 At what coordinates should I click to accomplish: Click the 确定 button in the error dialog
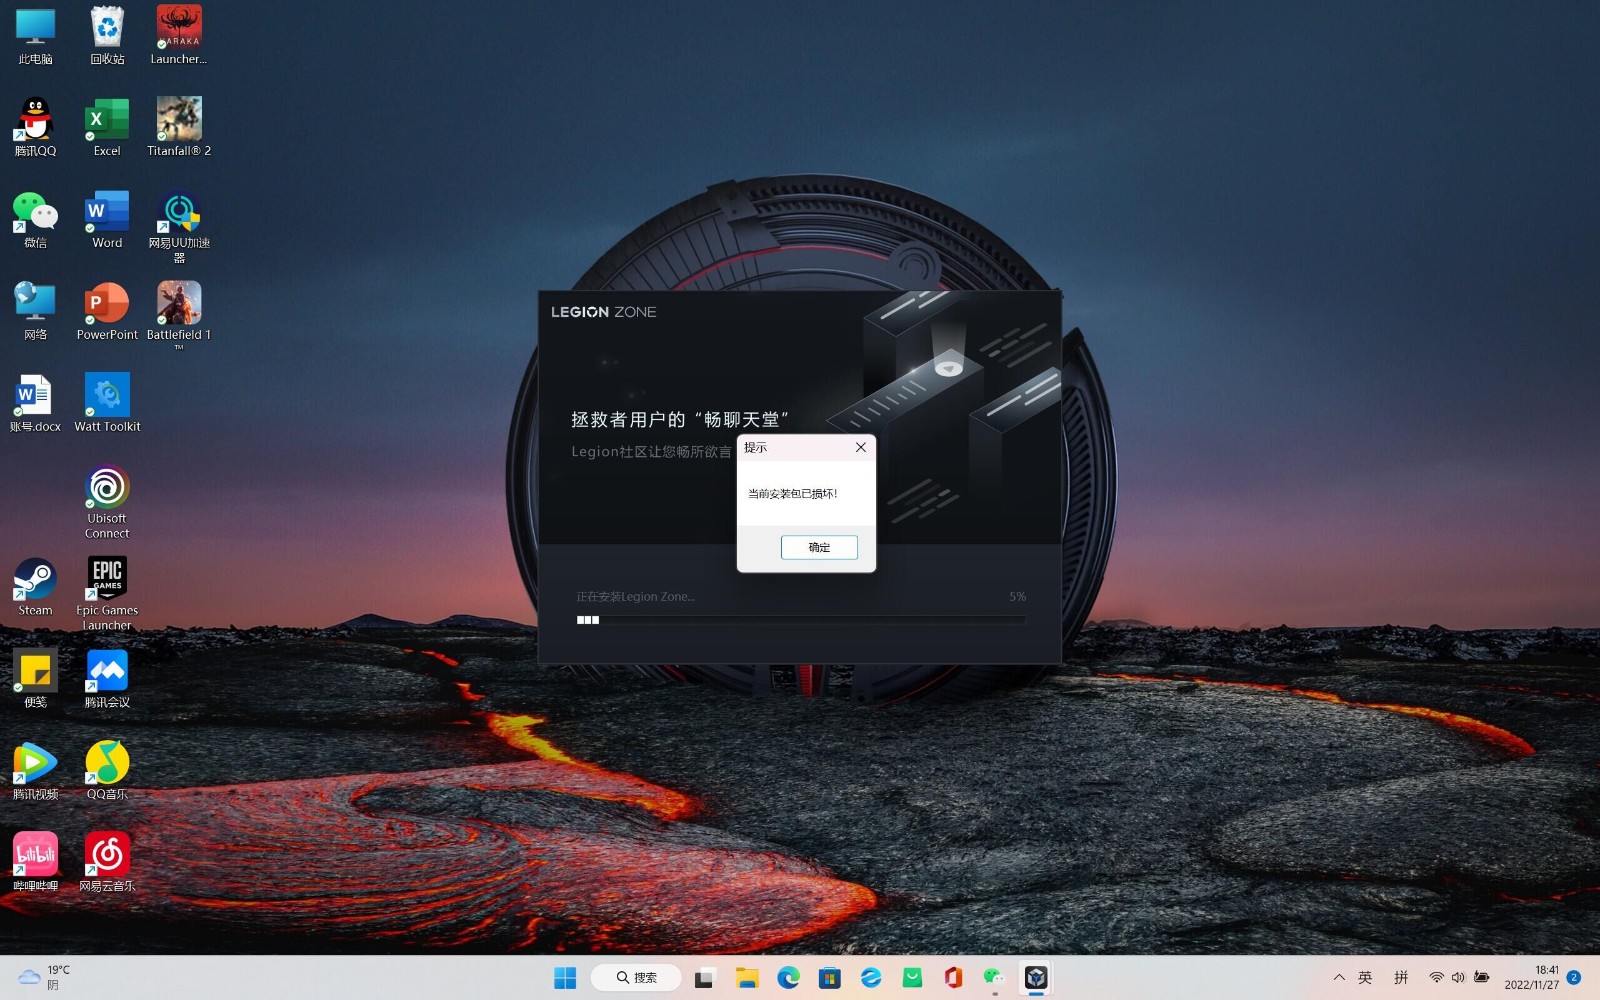point(819,547)
